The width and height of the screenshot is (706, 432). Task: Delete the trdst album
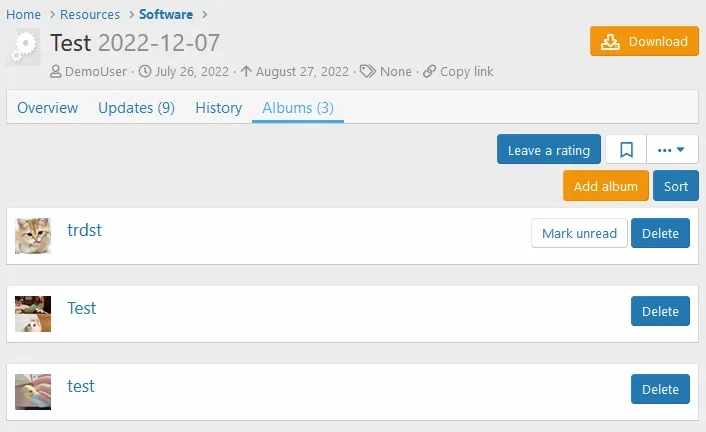[660, 233]
